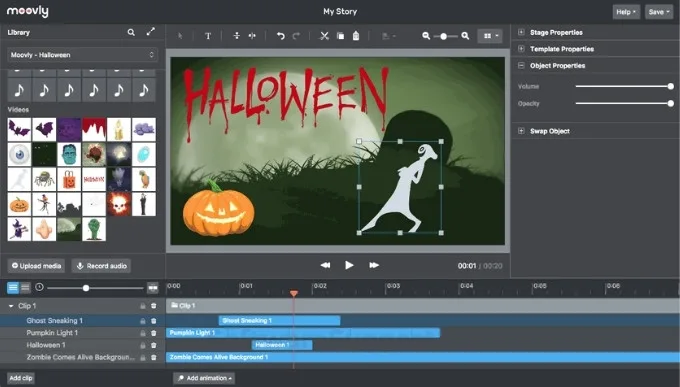Copy the selected object
Viewport: 680px width, 387px height.
pos(340,36)
